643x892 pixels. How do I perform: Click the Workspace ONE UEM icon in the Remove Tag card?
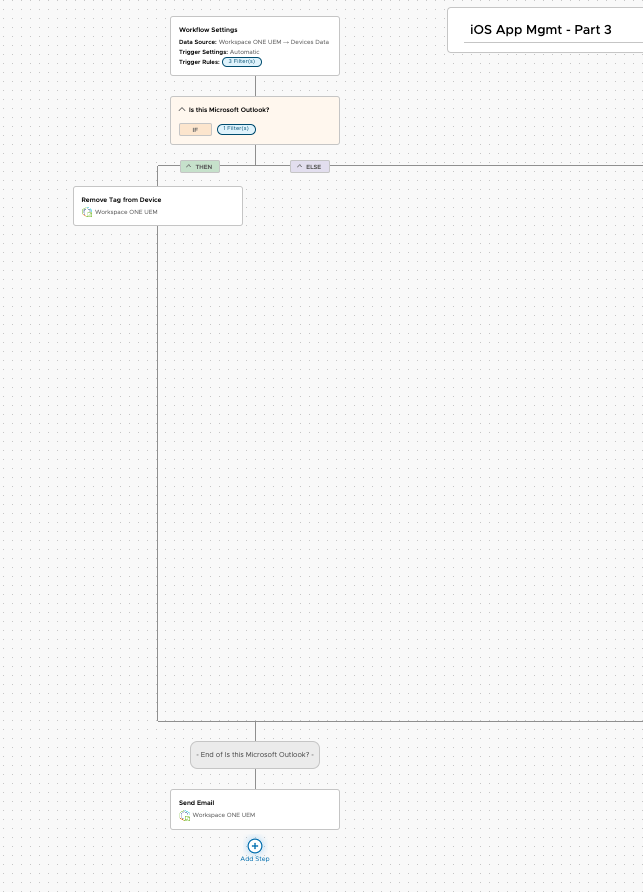[x=87, y=212]
